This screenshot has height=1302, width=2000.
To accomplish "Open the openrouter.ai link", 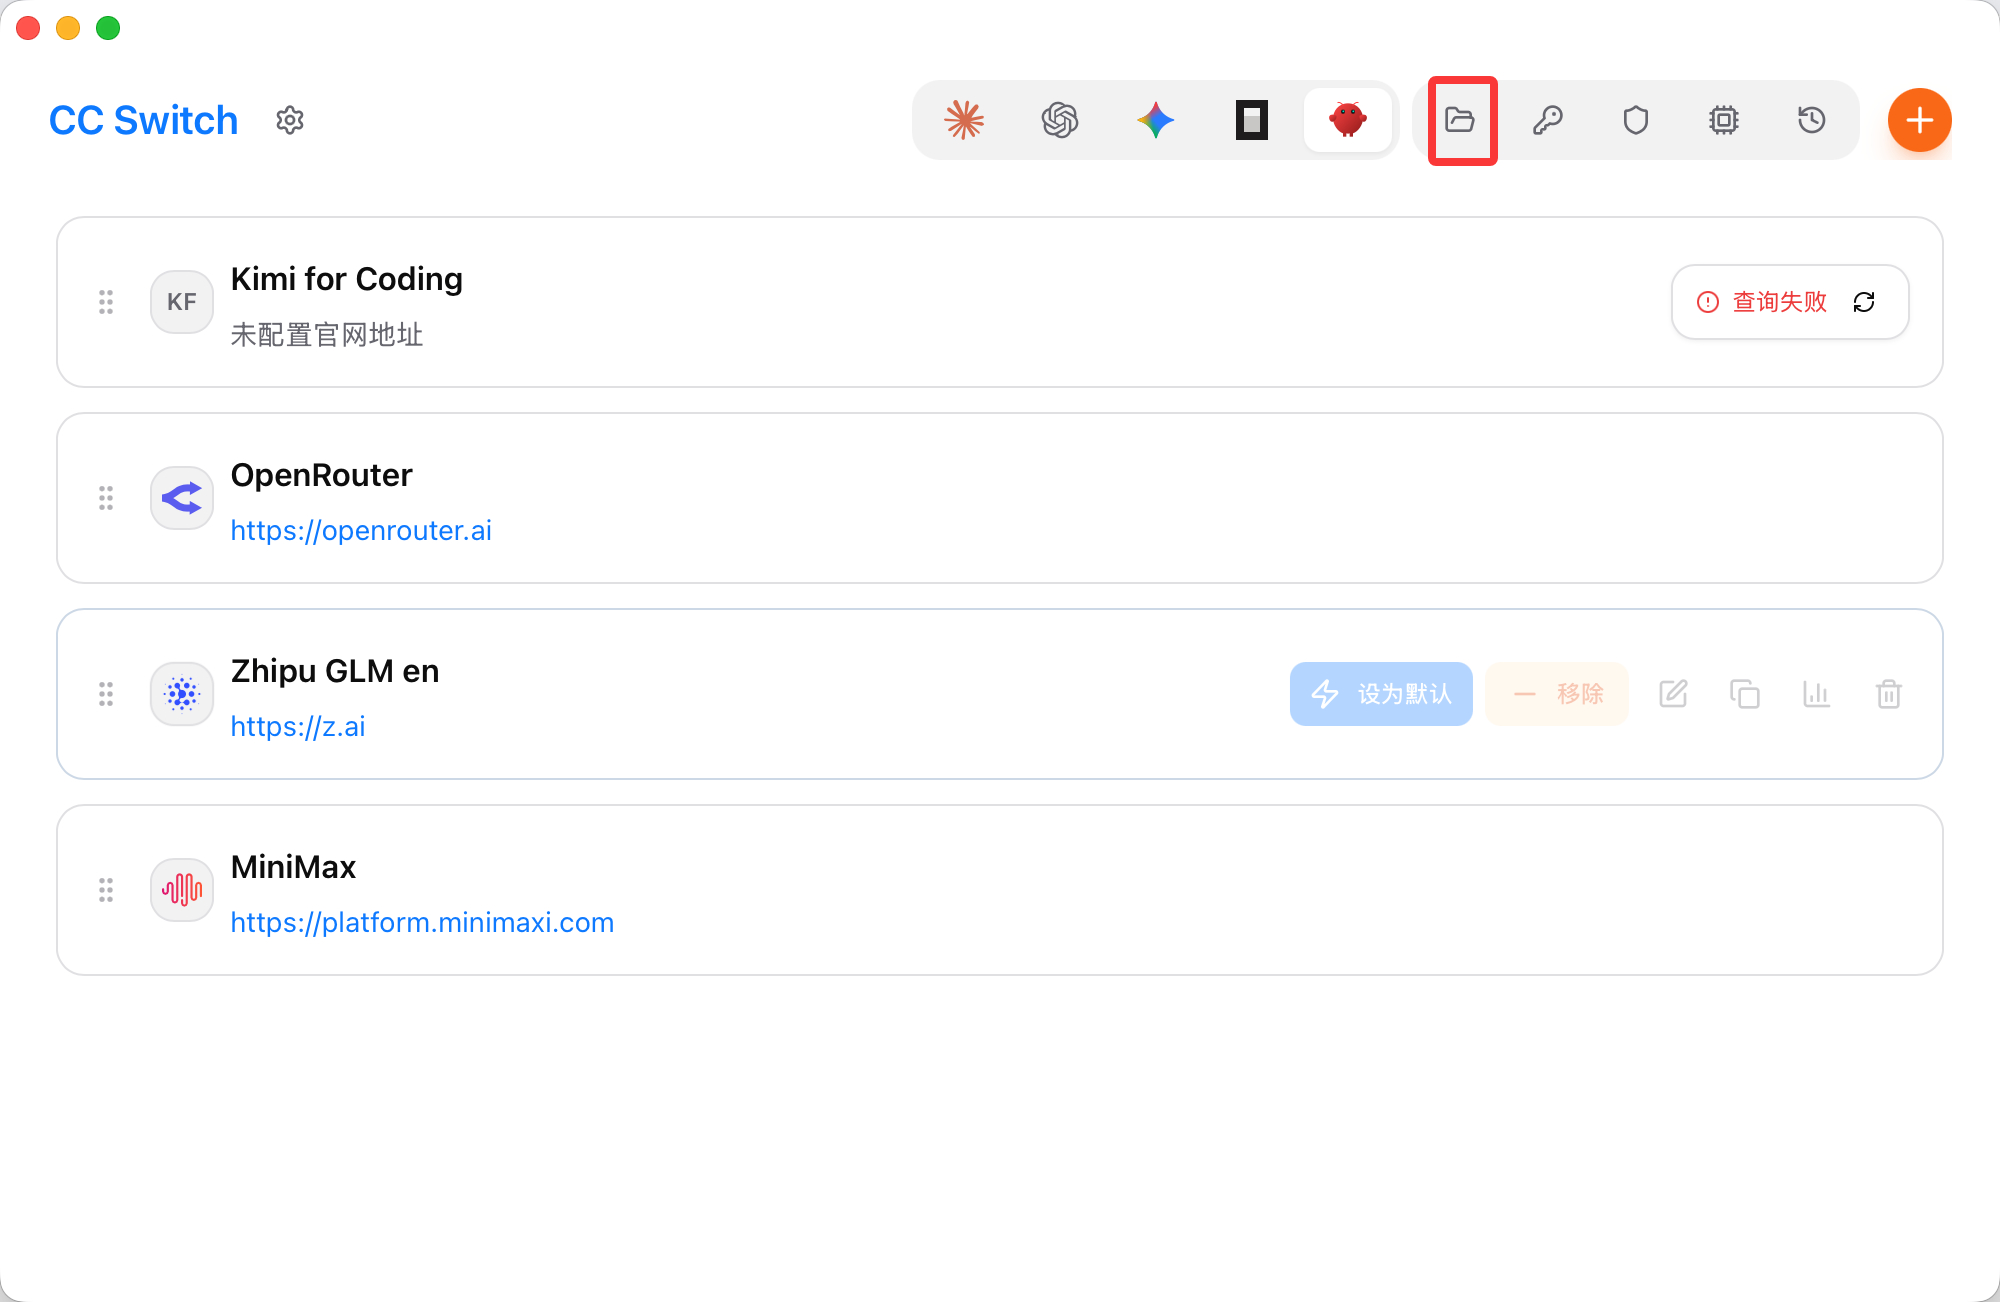I will 361,530.
